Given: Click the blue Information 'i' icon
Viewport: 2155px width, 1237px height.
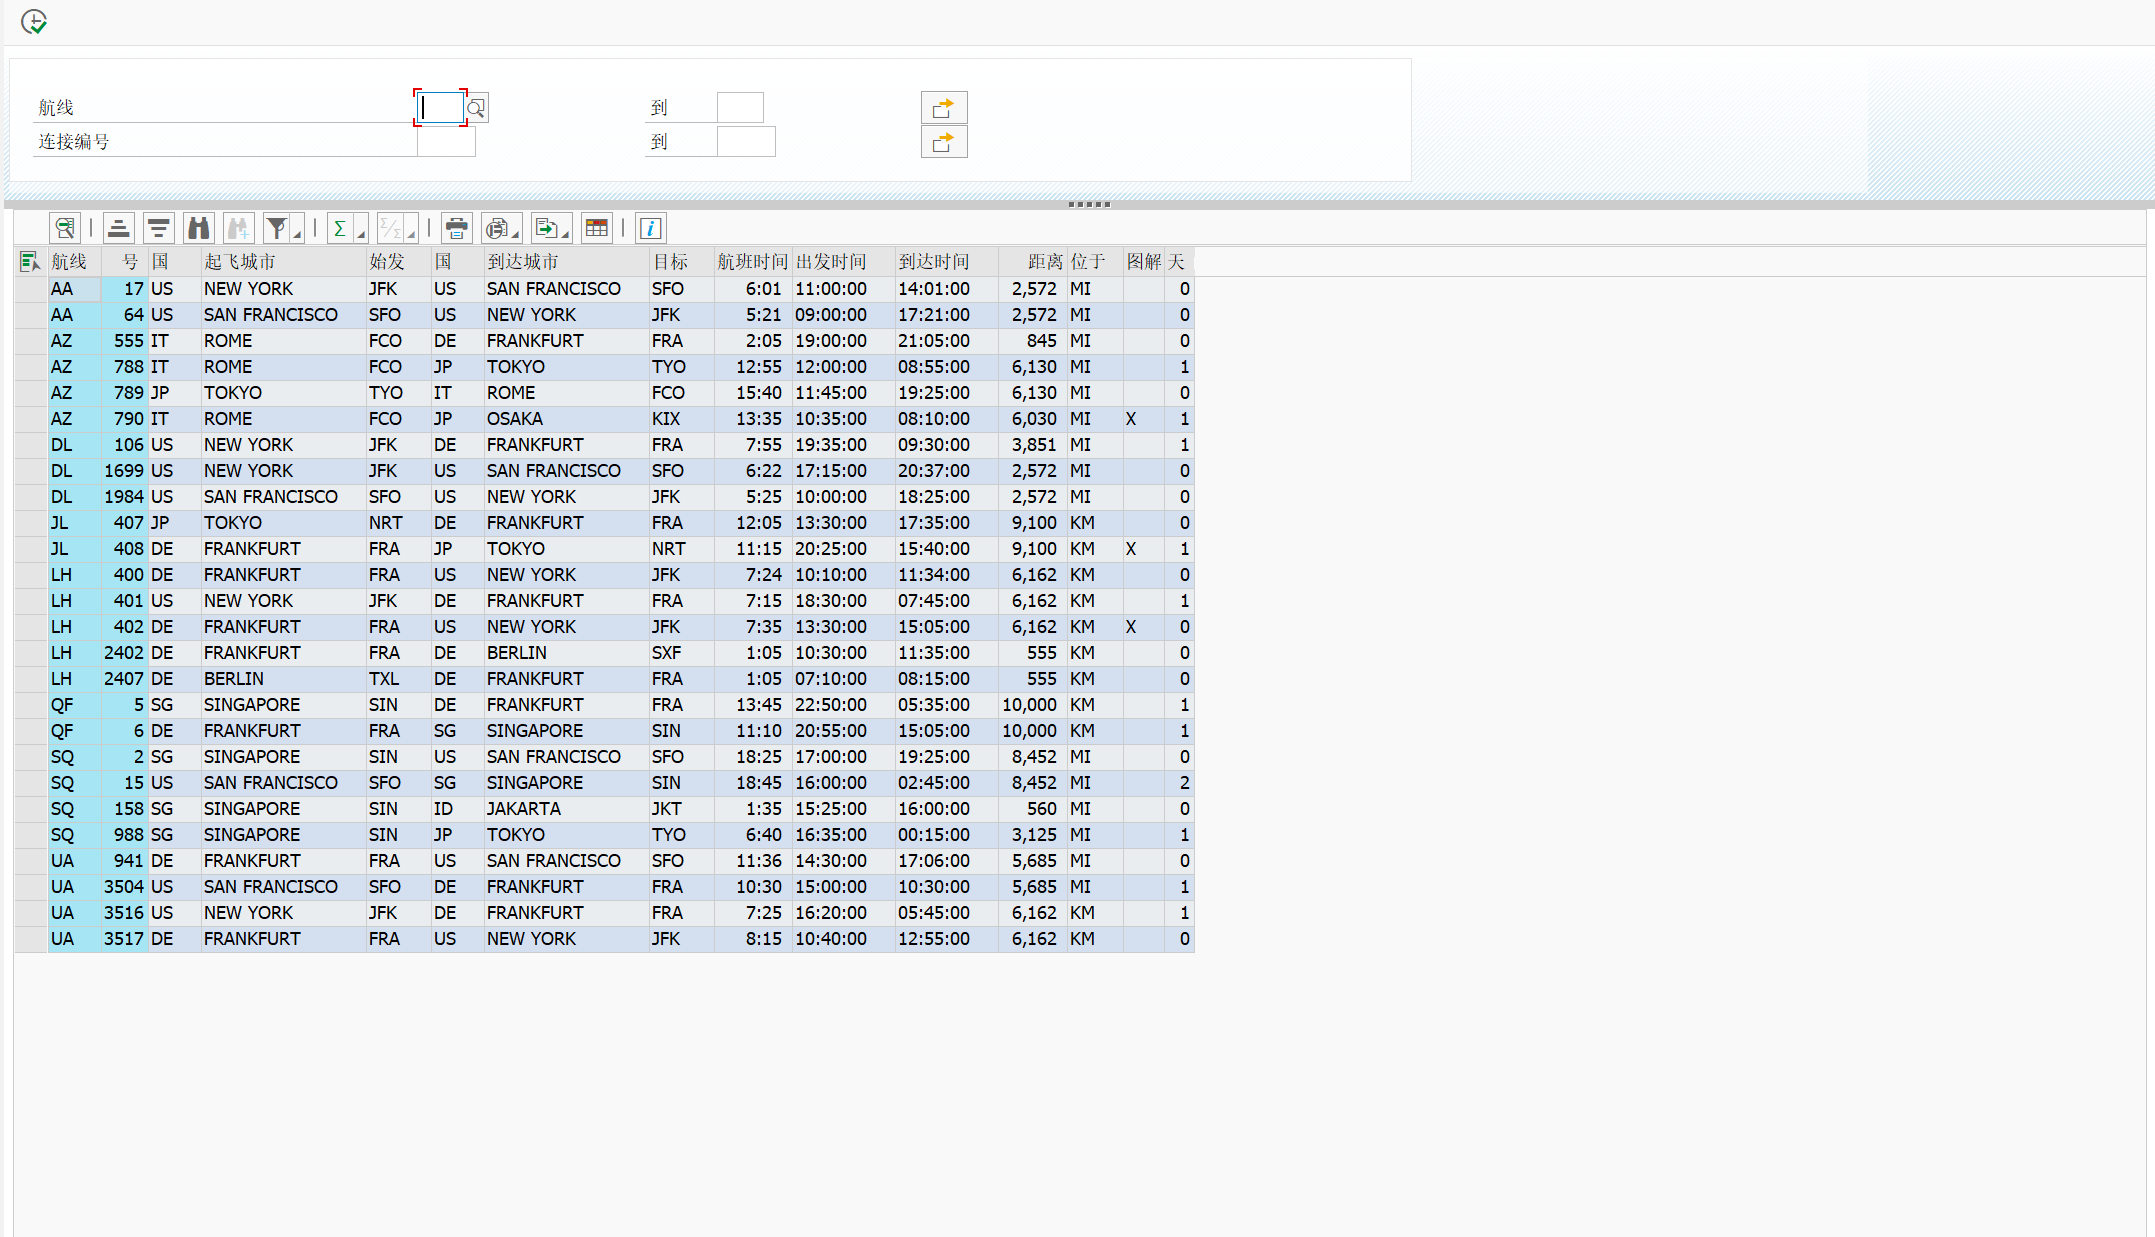Looking at the screenshot, I should pyautogui.click(x=650, y=228).
